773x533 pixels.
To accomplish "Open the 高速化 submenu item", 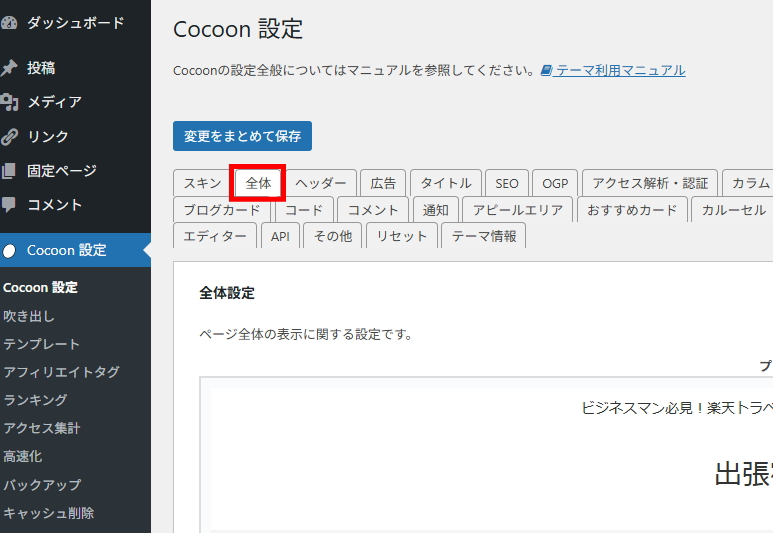I will point(23,456).
